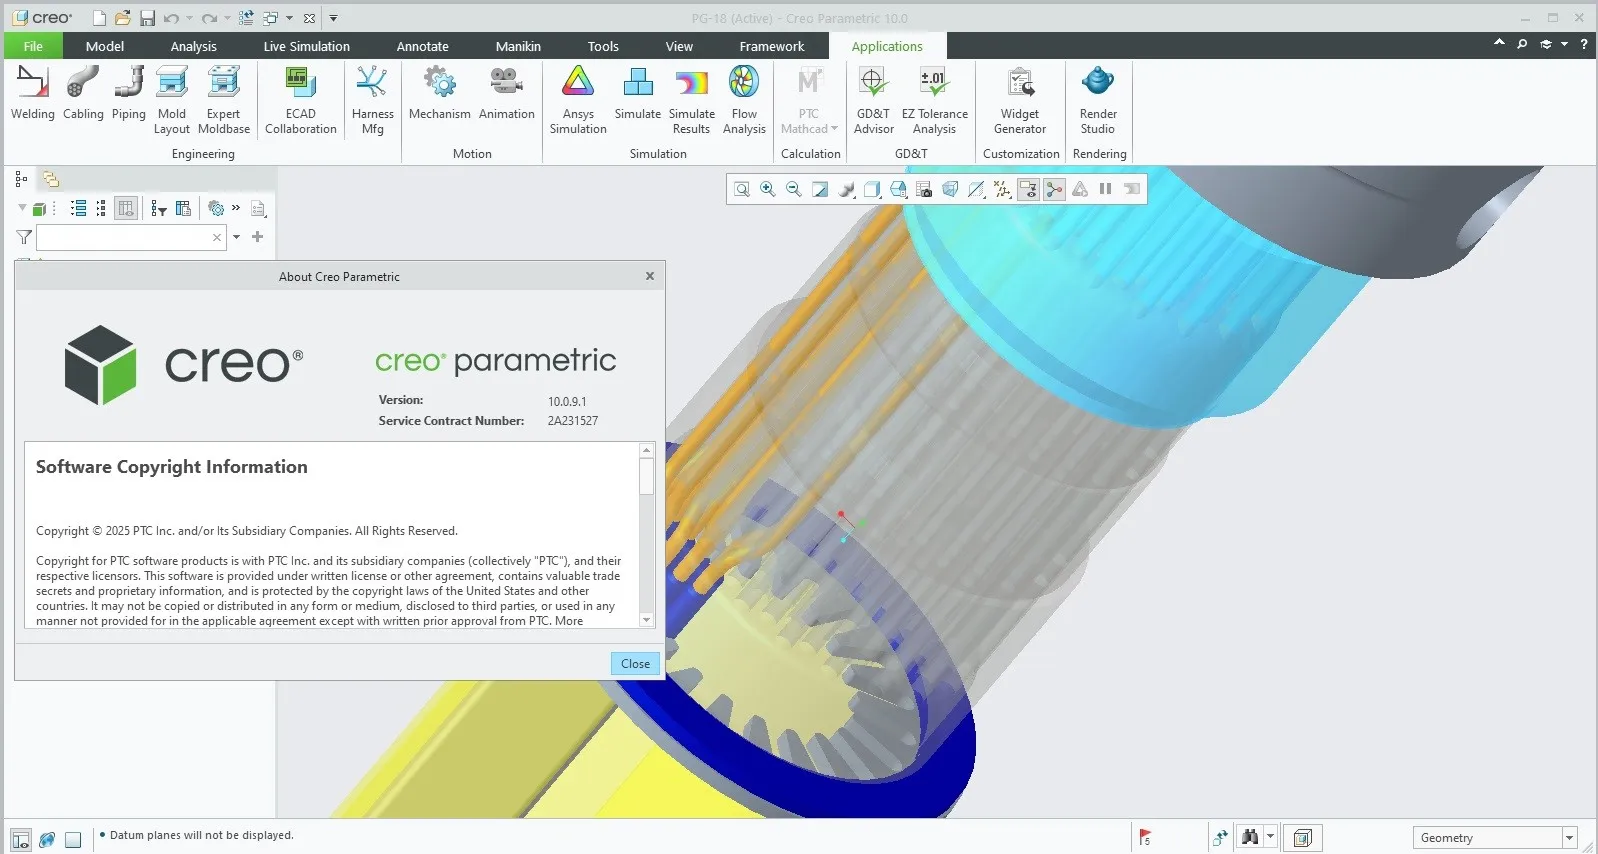Open the undo history dropdown arrow
This screenshot has height=854, width=1598.
[189, 18]
